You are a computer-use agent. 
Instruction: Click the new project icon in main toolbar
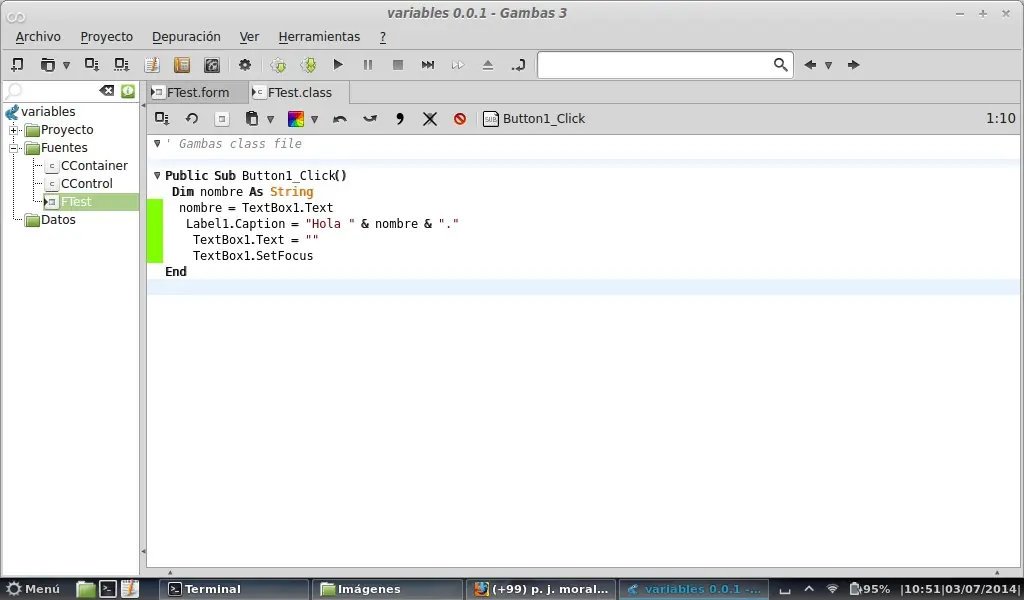[x=18, y=65]
